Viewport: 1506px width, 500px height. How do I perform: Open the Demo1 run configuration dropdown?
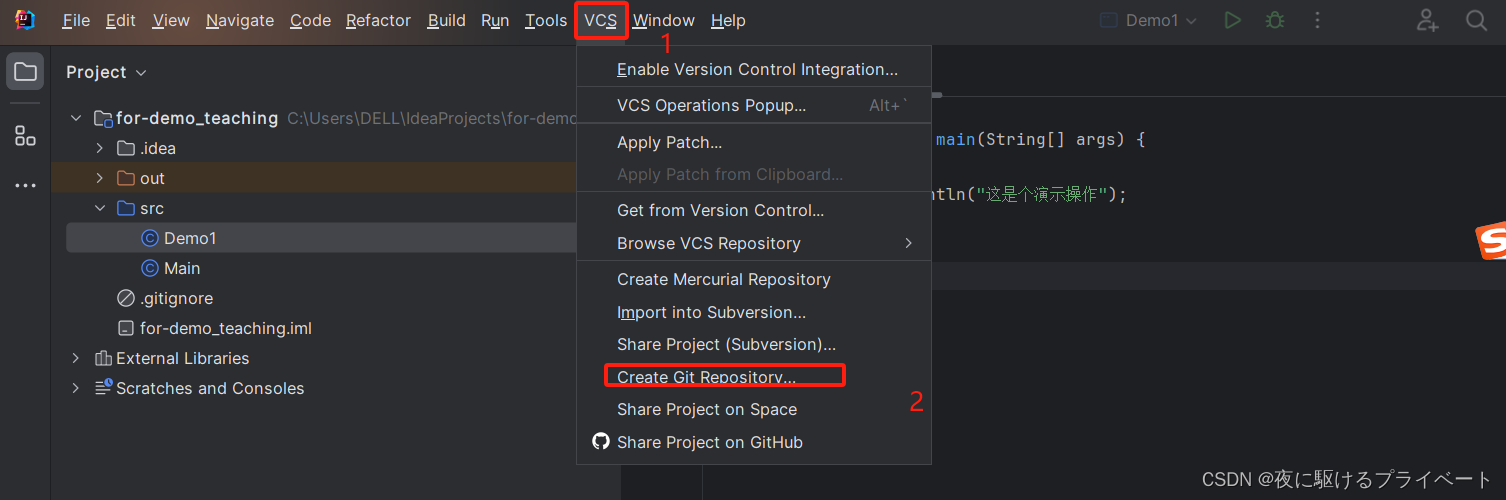pyautogui.click(x=1148, y=20)
